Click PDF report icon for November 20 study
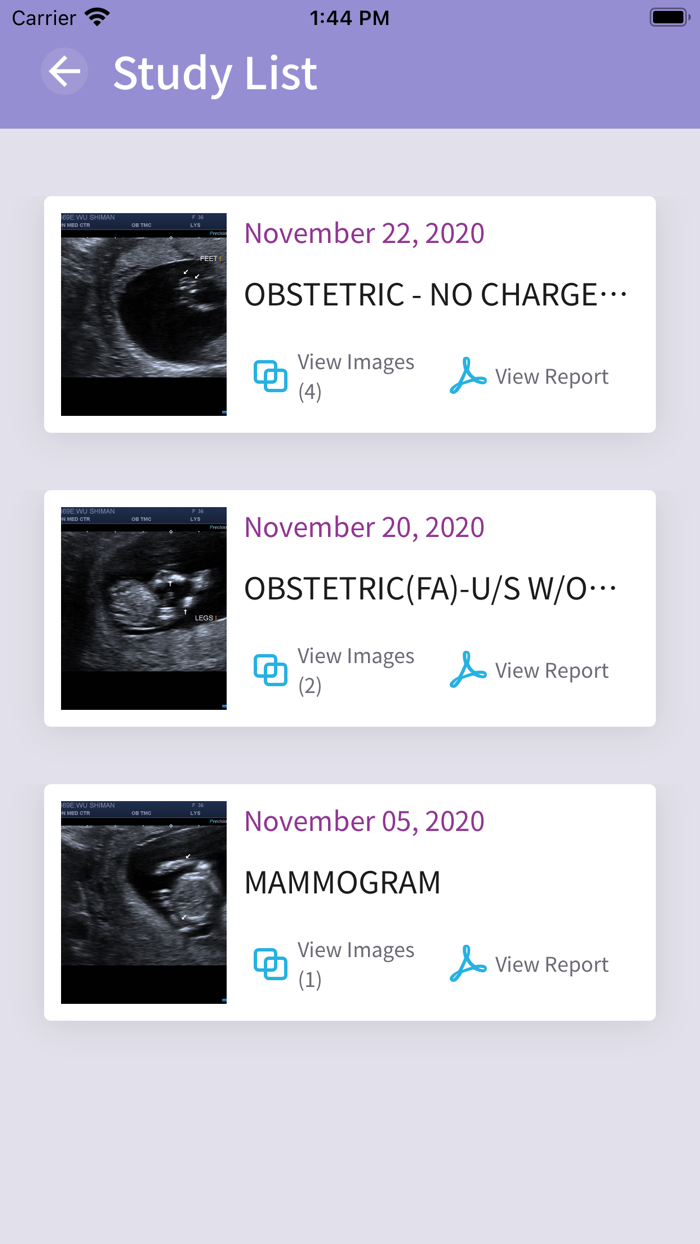This screenshot has width=700, height=1244. pos(467,670)
